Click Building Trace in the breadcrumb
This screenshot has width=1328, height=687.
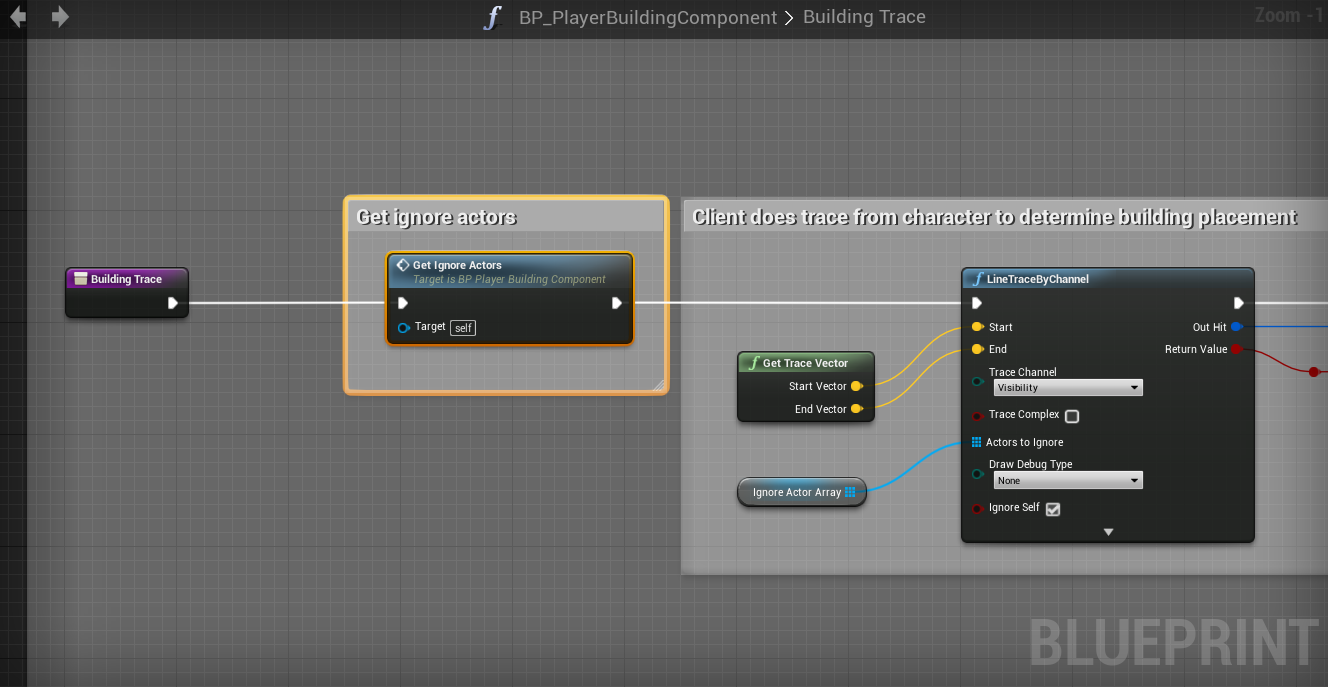[x=864, y=17]
